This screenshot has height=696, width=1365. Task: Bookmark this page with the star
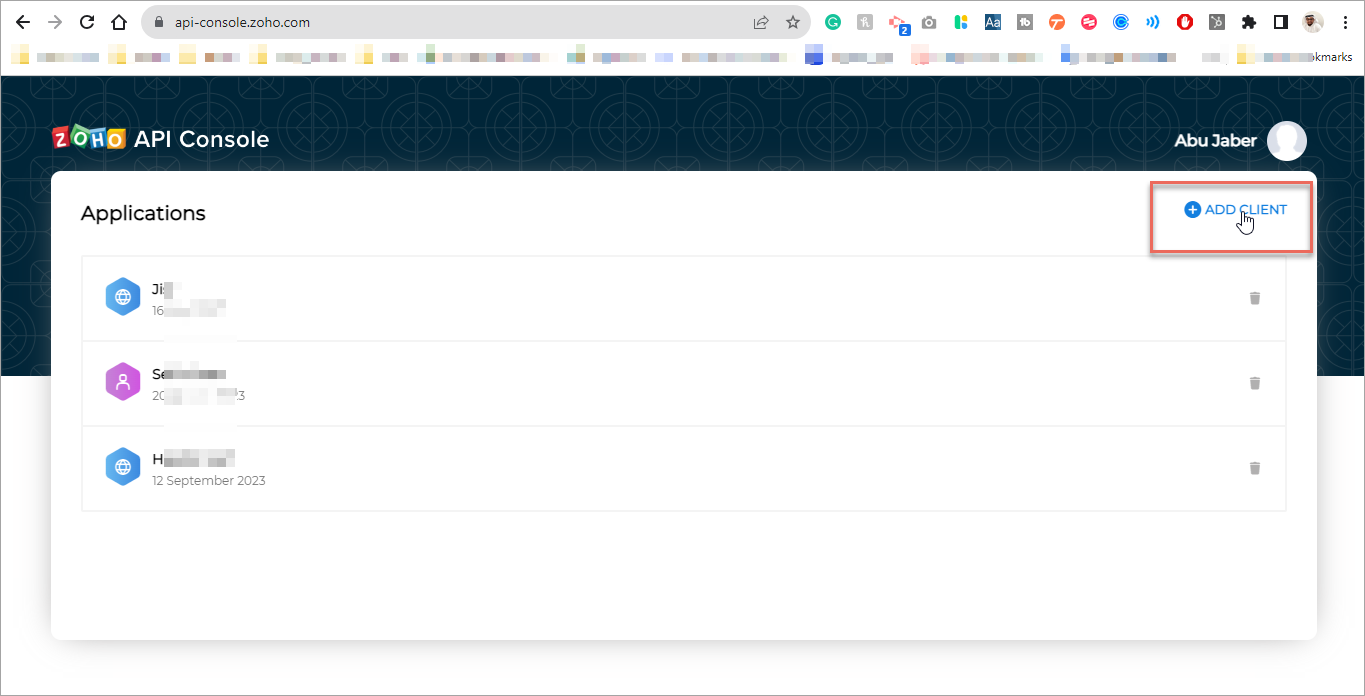(792, 22)
